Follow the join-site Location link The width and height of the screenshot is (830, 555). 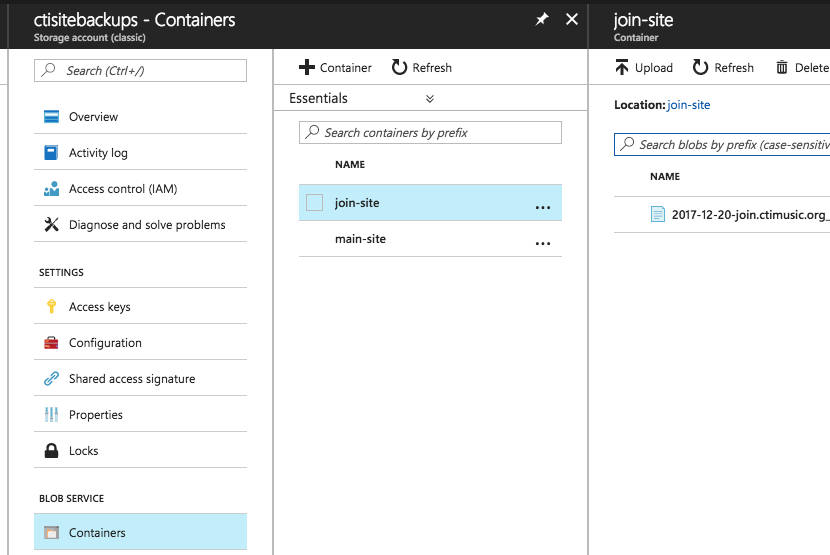[688, 105]
